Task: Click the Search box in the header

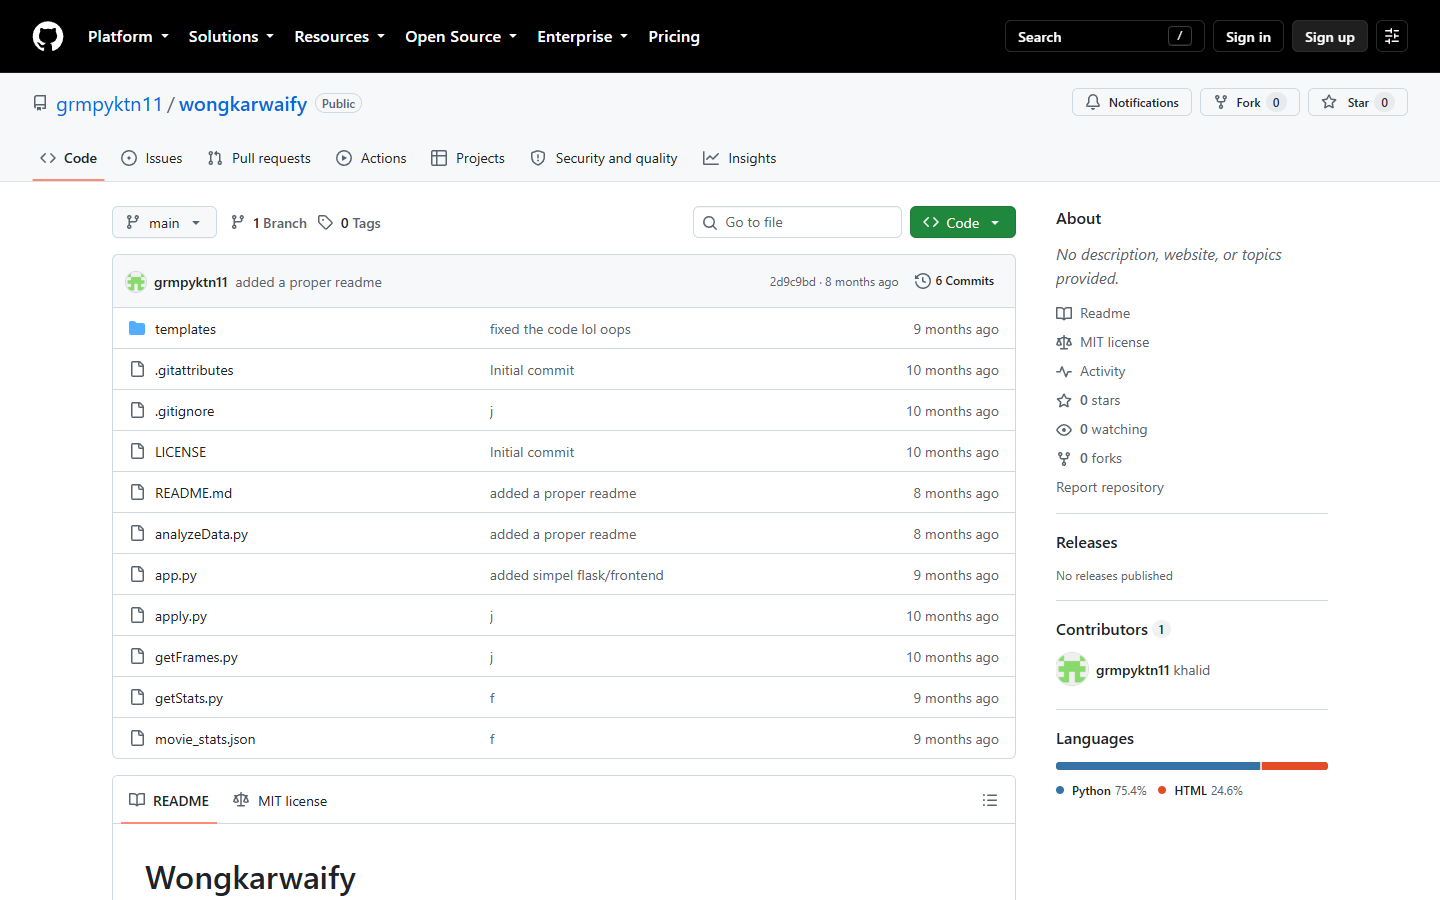Action: point(1104,37)
